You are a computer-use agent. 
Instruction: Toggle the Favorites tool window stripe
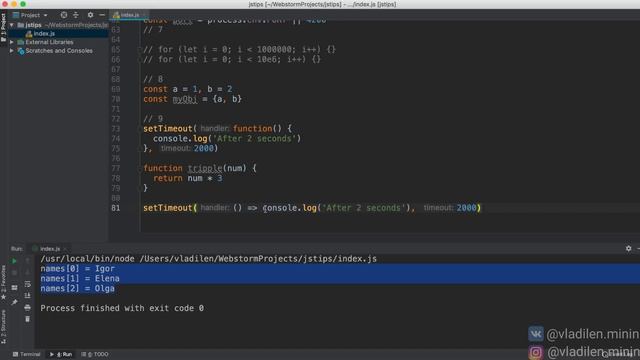tap(3, 283)
